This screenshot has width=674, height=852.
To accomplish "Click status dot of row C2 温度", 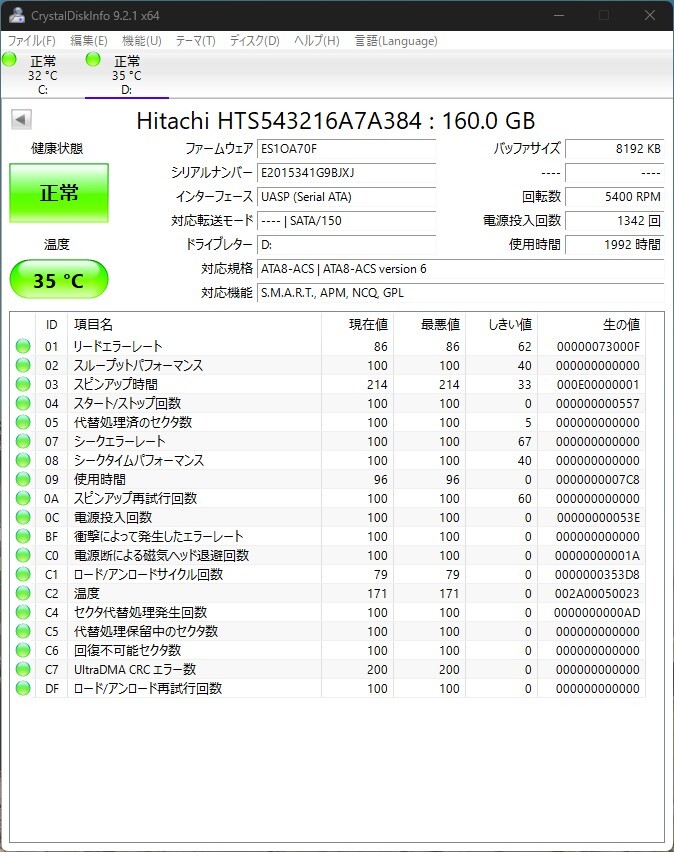I will click(x=23, y=593).
